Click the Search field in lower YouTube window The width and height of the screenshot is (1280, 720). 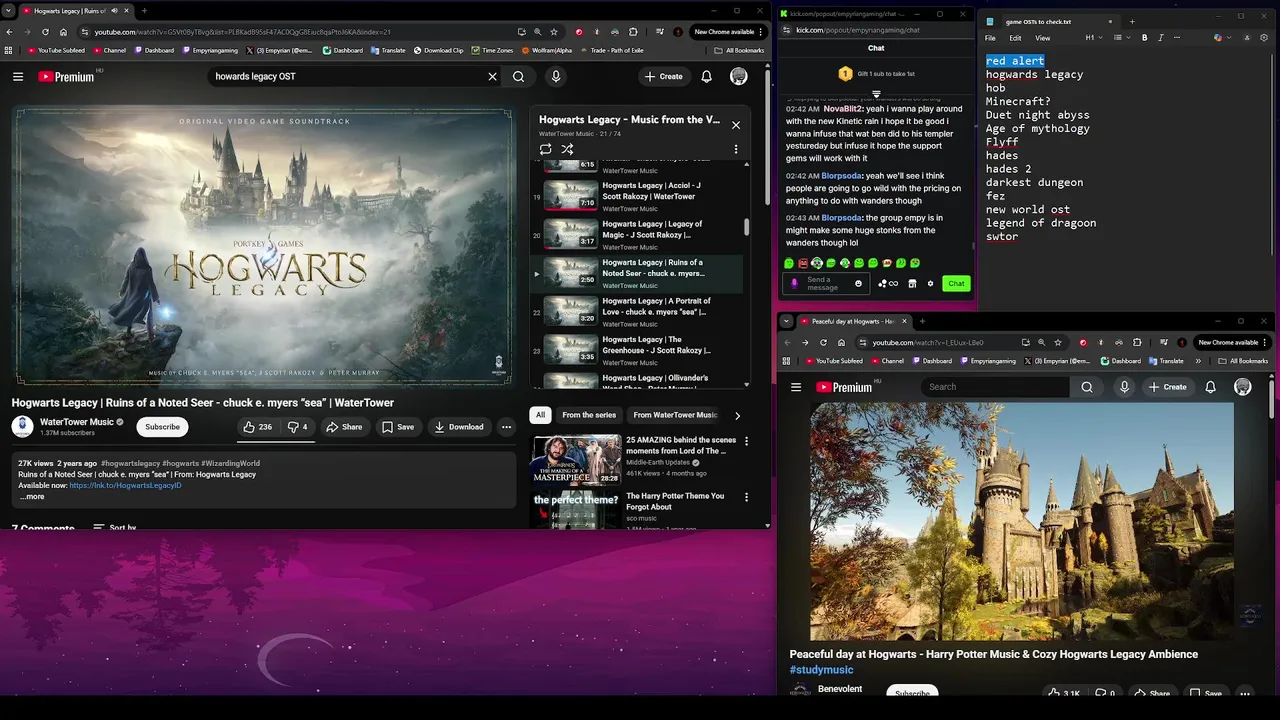[995, 387]
